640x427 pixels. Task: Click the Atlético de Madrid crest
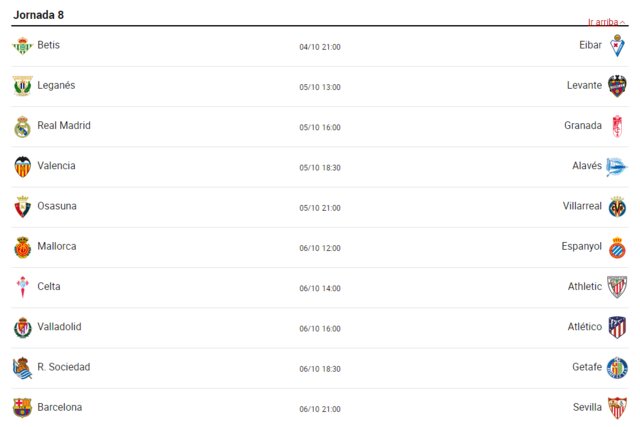(617, 327)
